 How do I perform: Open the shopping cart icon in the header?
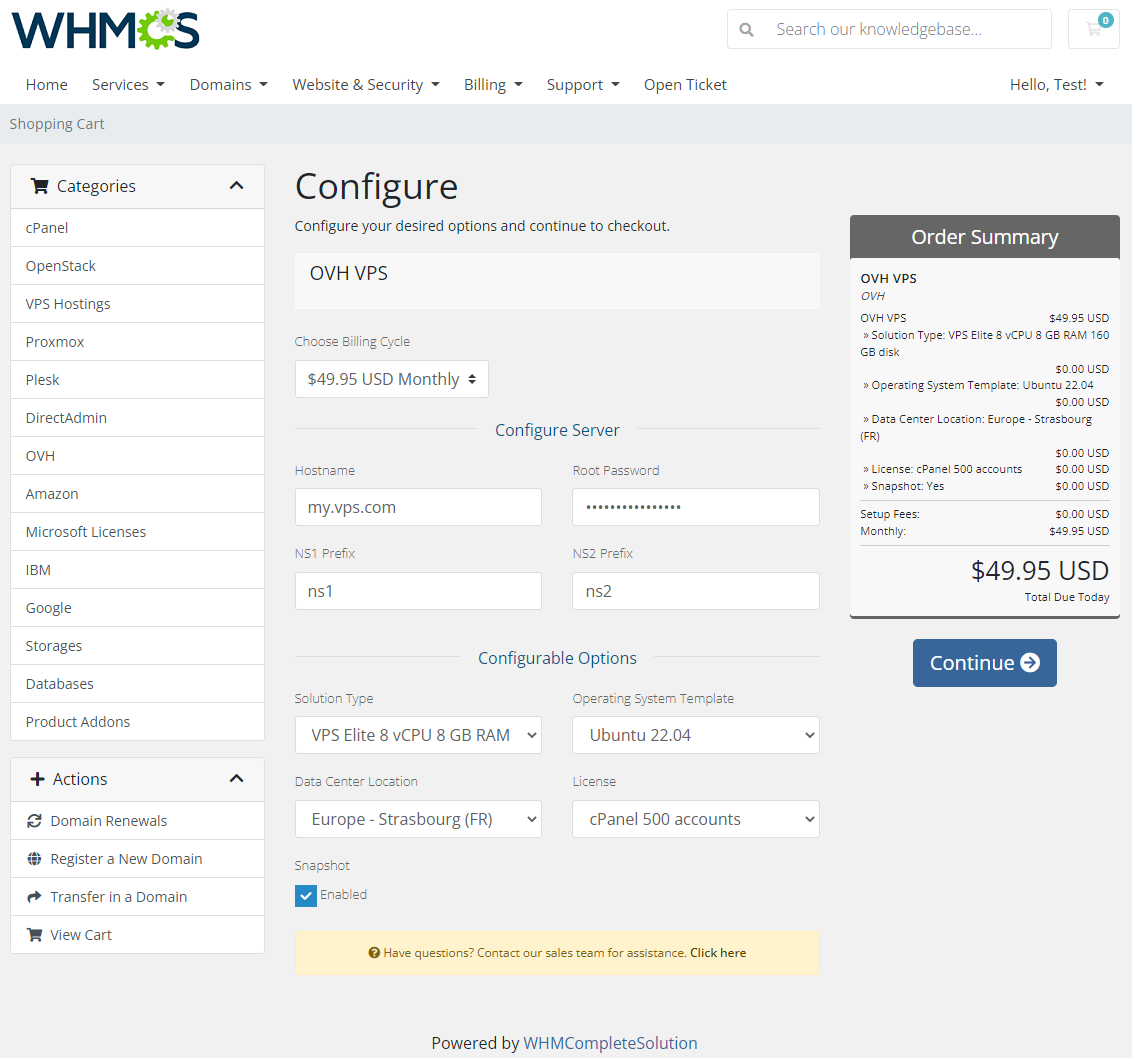coord(1093,29)
